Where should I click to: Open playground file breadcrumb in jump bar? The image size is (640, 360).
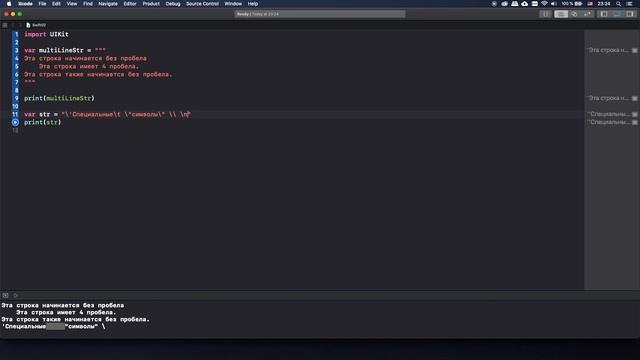(36, 25)
